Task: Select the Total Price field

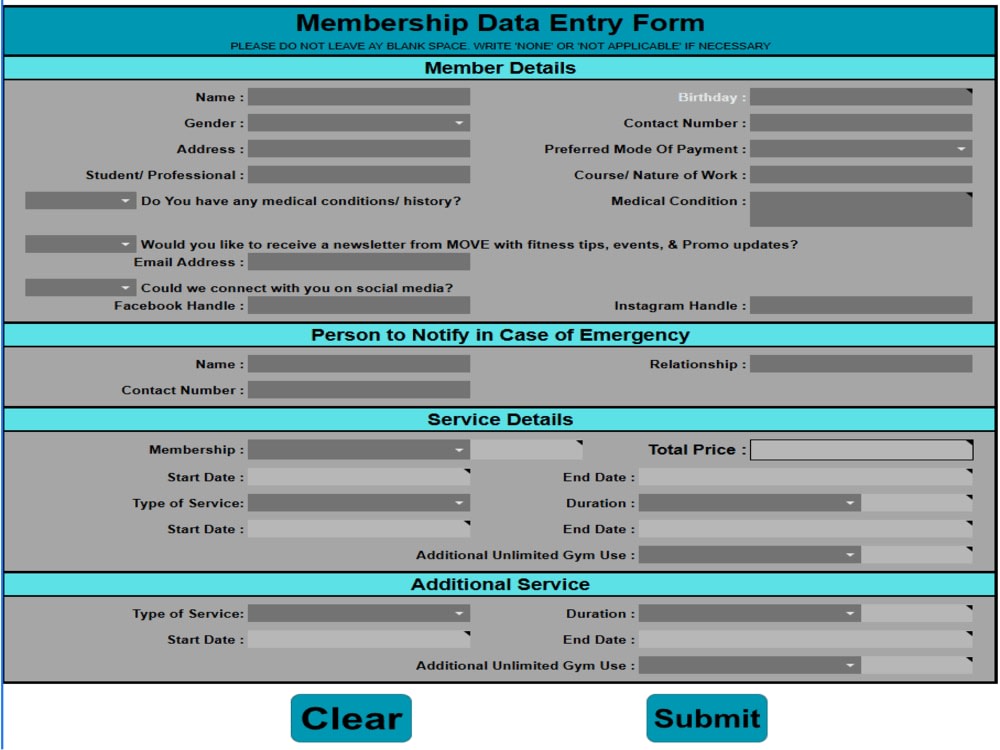Action: (862, 450)
